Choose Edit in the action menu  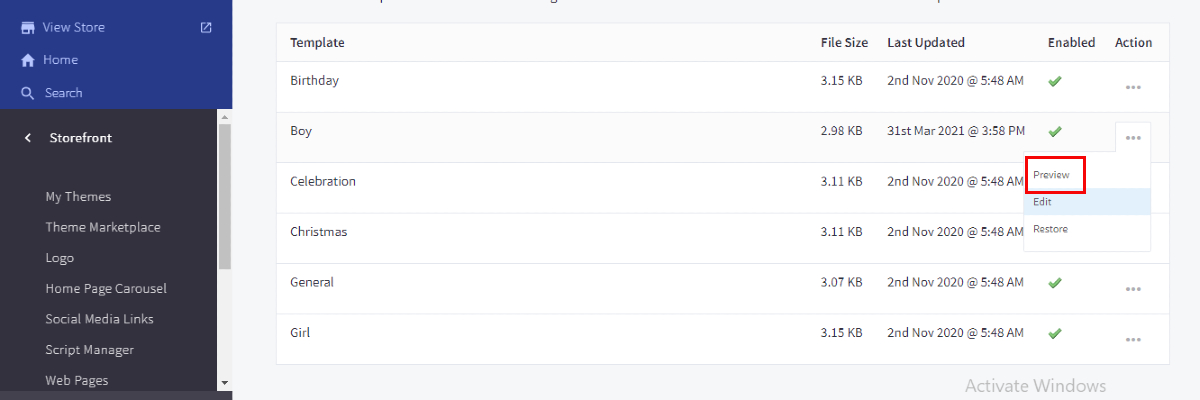[x=1042, y=202]
